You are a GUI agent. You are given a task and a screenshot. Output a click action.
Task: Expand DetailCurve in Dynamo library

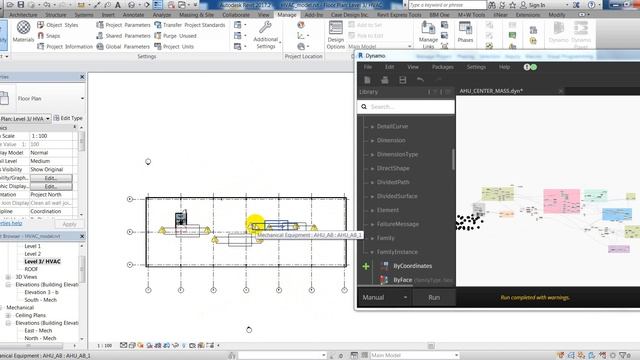click(372, 127)
